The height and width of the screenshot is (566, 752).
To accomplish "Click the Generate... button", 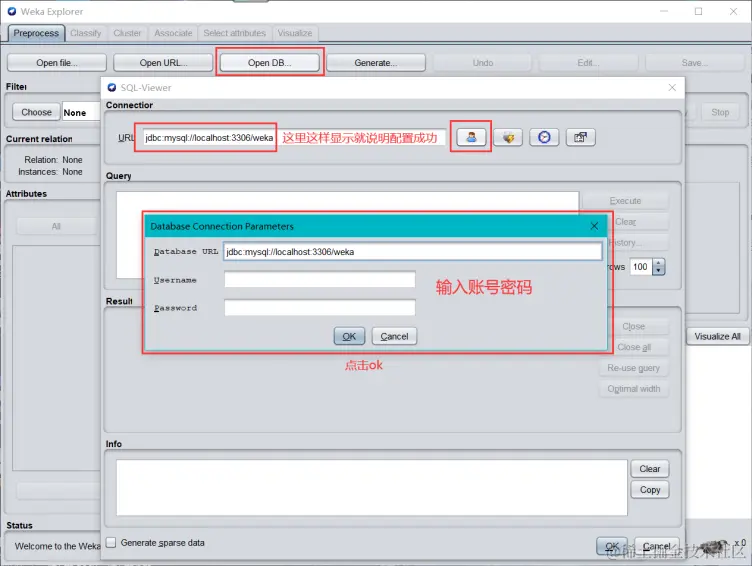I will point(376,63).
